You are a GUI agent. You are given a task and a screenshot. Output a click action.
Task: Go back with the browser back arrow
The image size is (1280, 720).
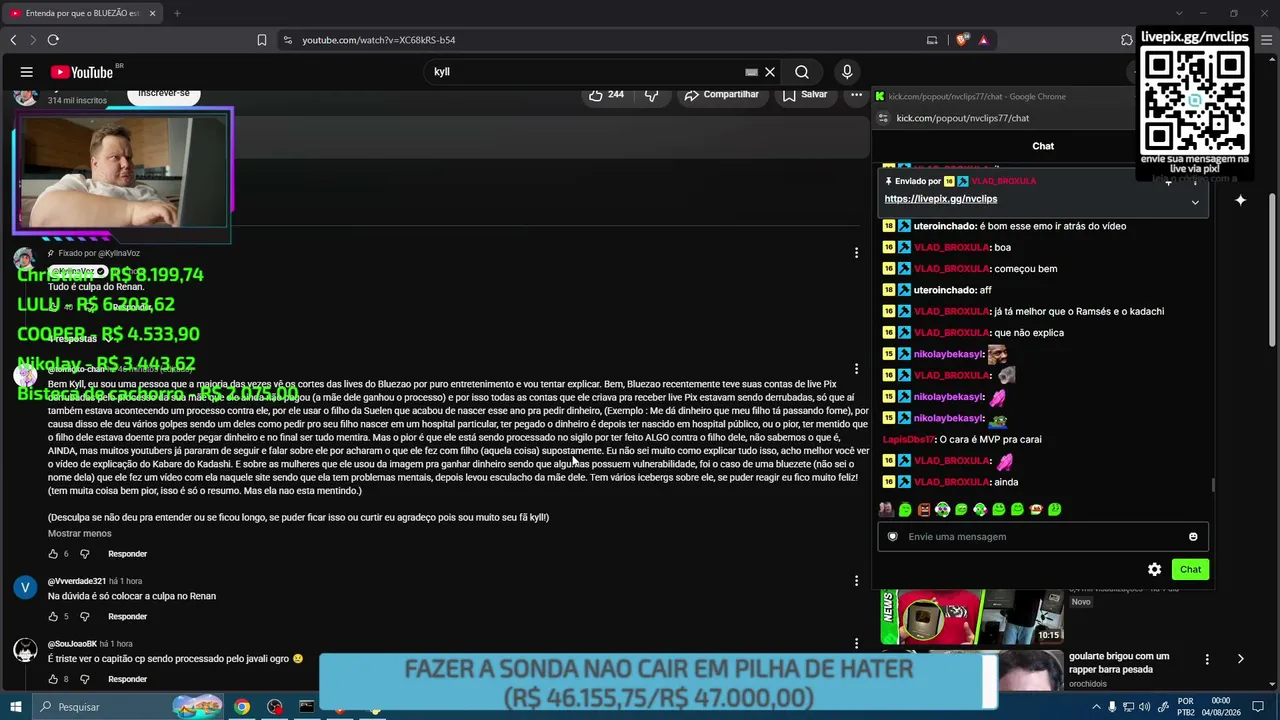point(13,40)
